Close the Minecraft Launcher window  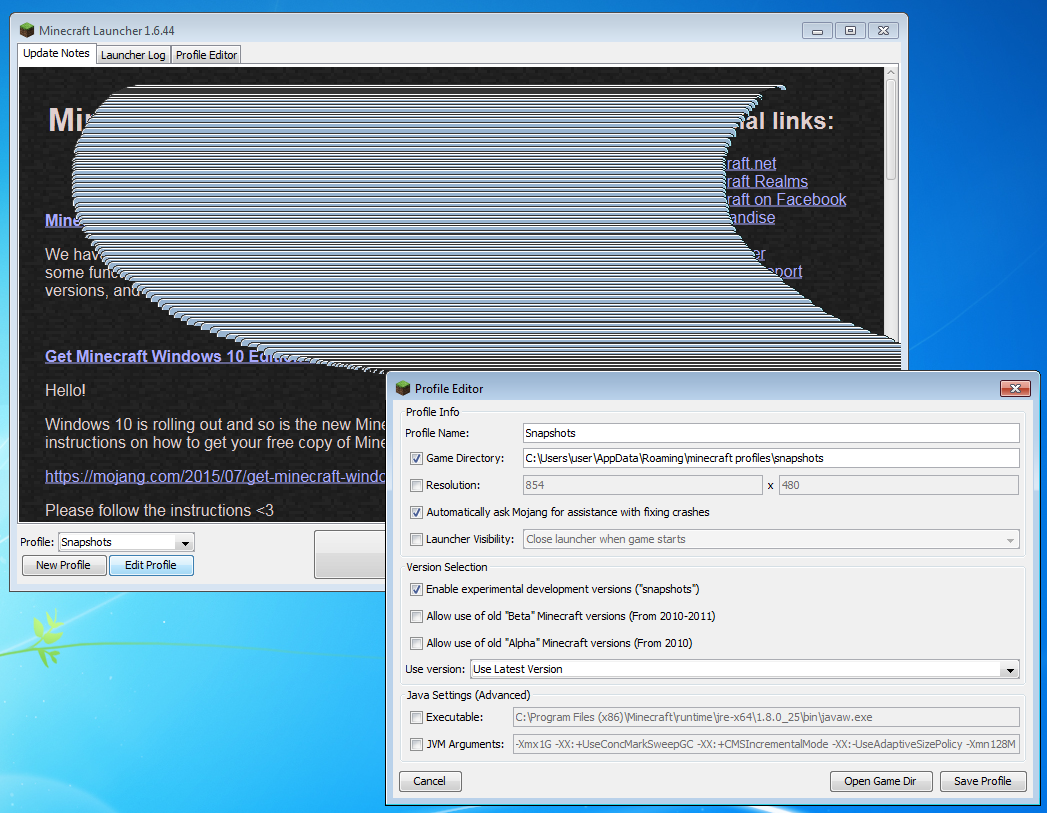tap(883, 30)
